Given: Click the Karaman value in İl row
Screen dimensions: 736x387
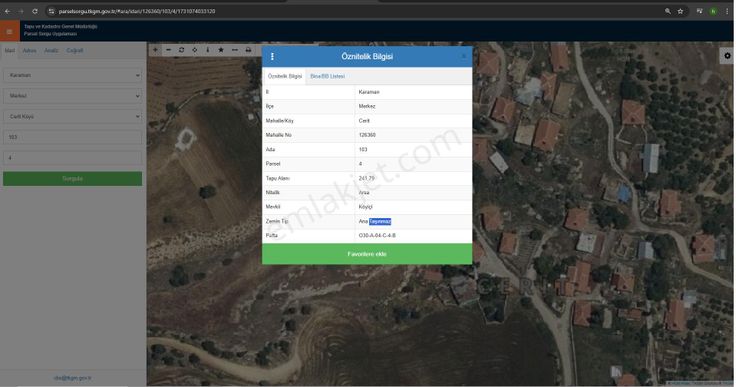Looking at the screenshot, I should tap(369, 92).
